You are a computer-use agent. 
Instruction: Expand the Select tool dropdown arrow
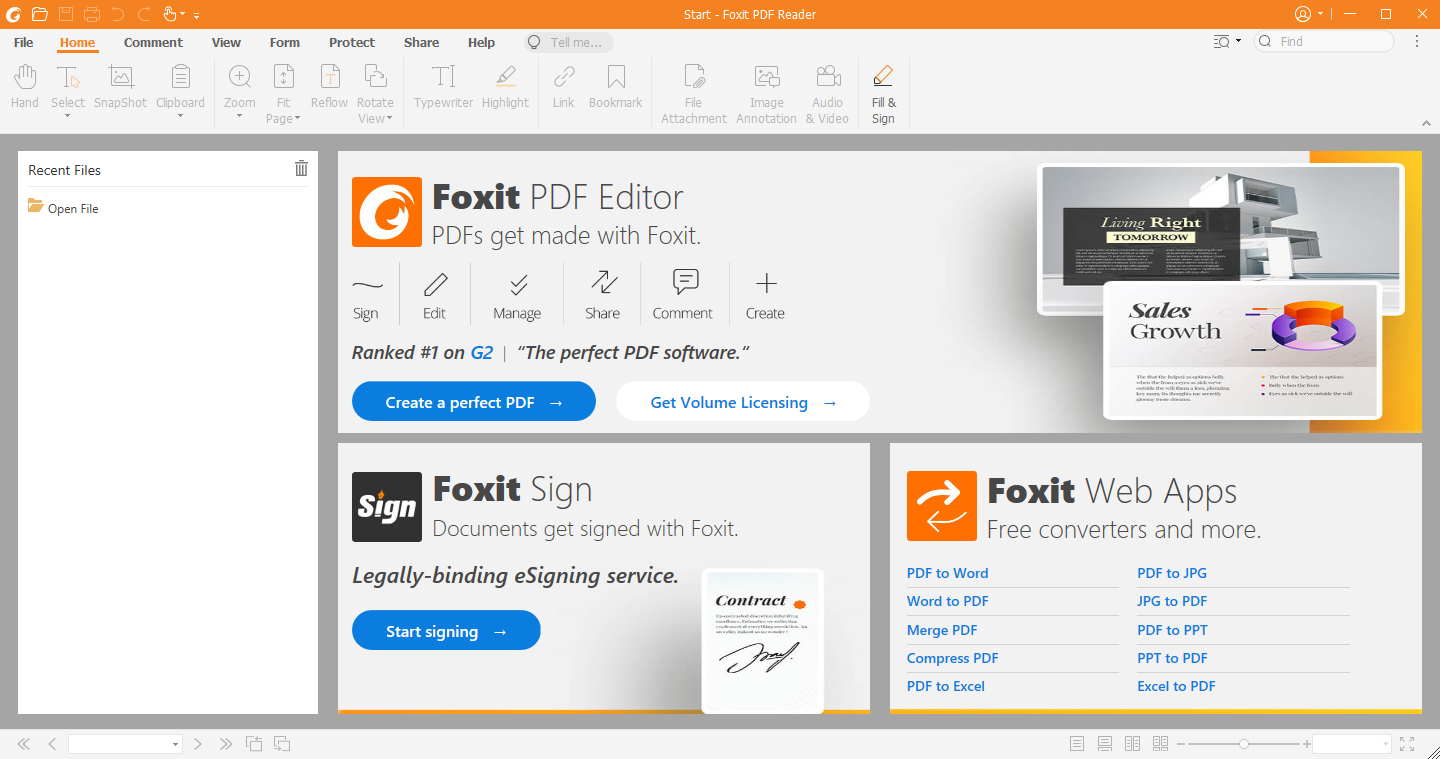tap(68, 116)
